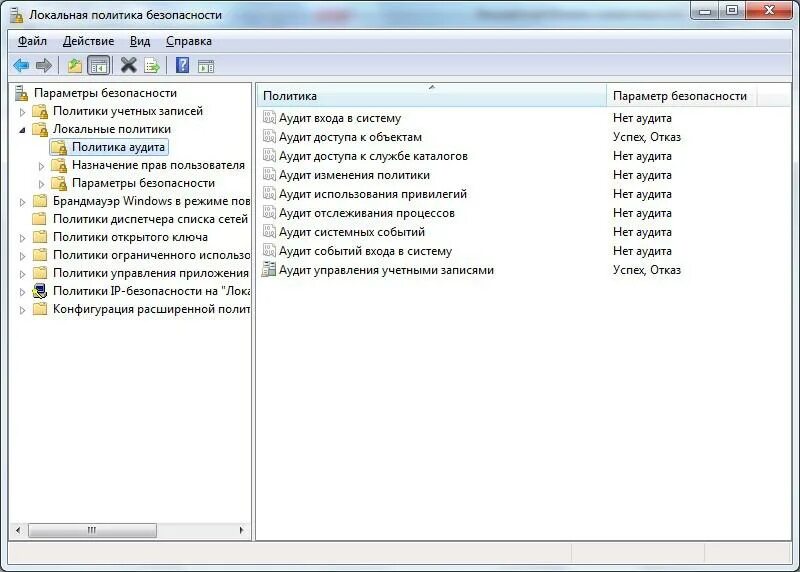Click the icon of Аудит изменения политики
Screen dimensions: 800x572
(269, 175)
